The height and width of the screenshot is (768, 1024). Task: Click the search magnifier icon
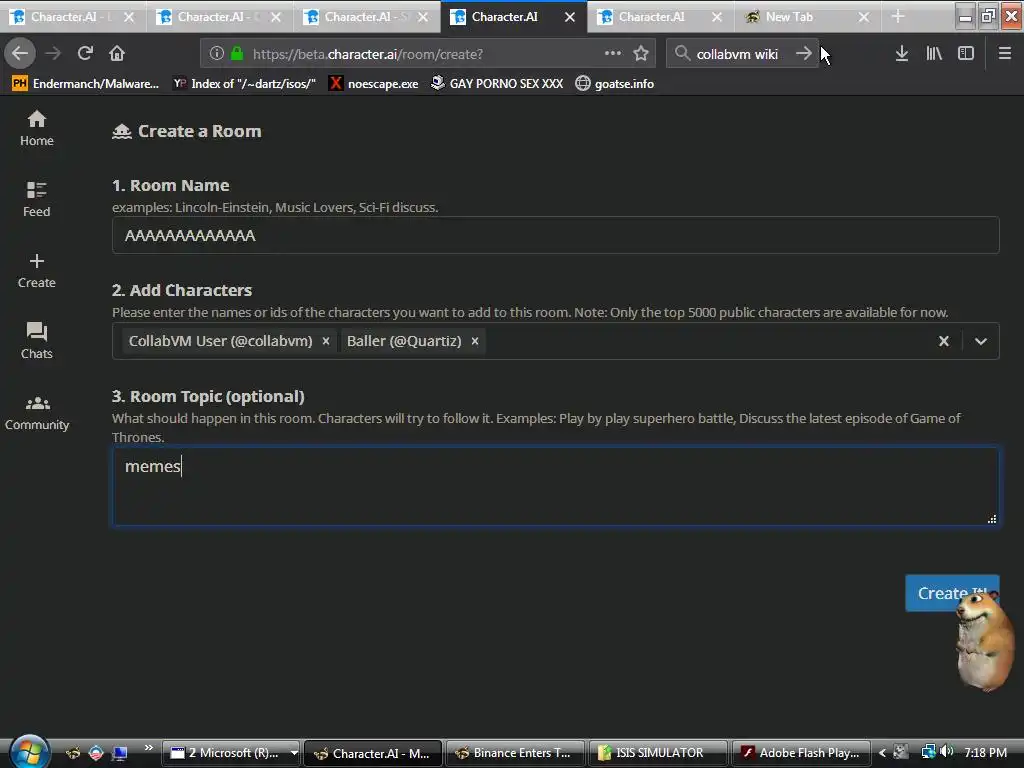point(682,54)
